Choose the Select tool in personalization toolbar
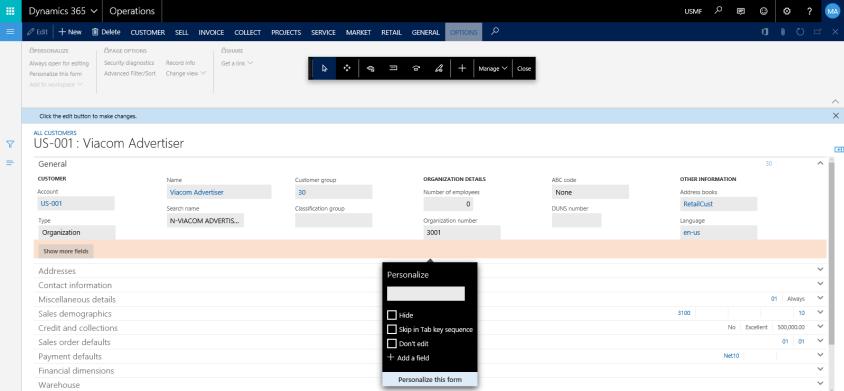Screen dimensions: 844x391 [324, 68]
